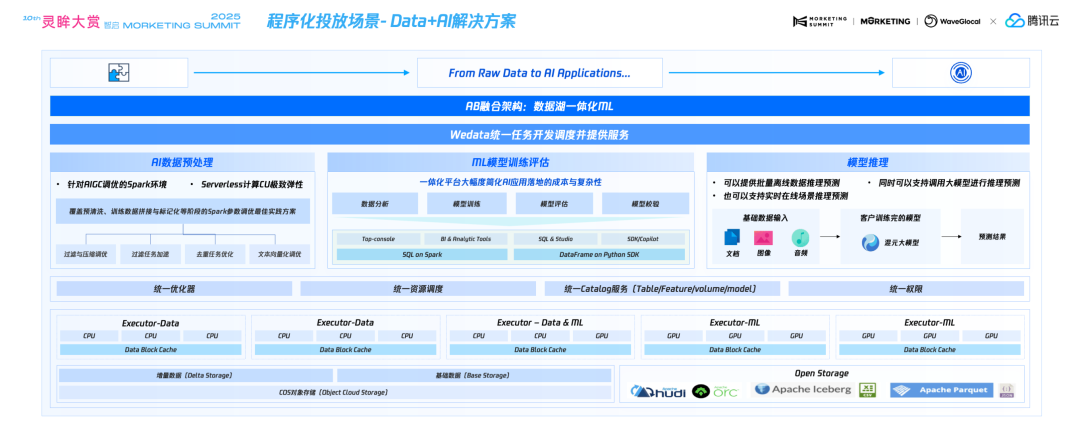Select the 数据分析 box
The image size is (1080, 442).
pos(375,204)
